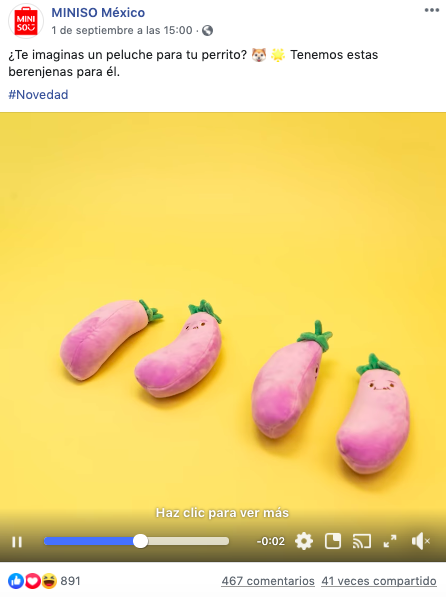Click 'Haz clic para ver más'
This screenshot has width=446, height=597.
[x=222, y=513]
